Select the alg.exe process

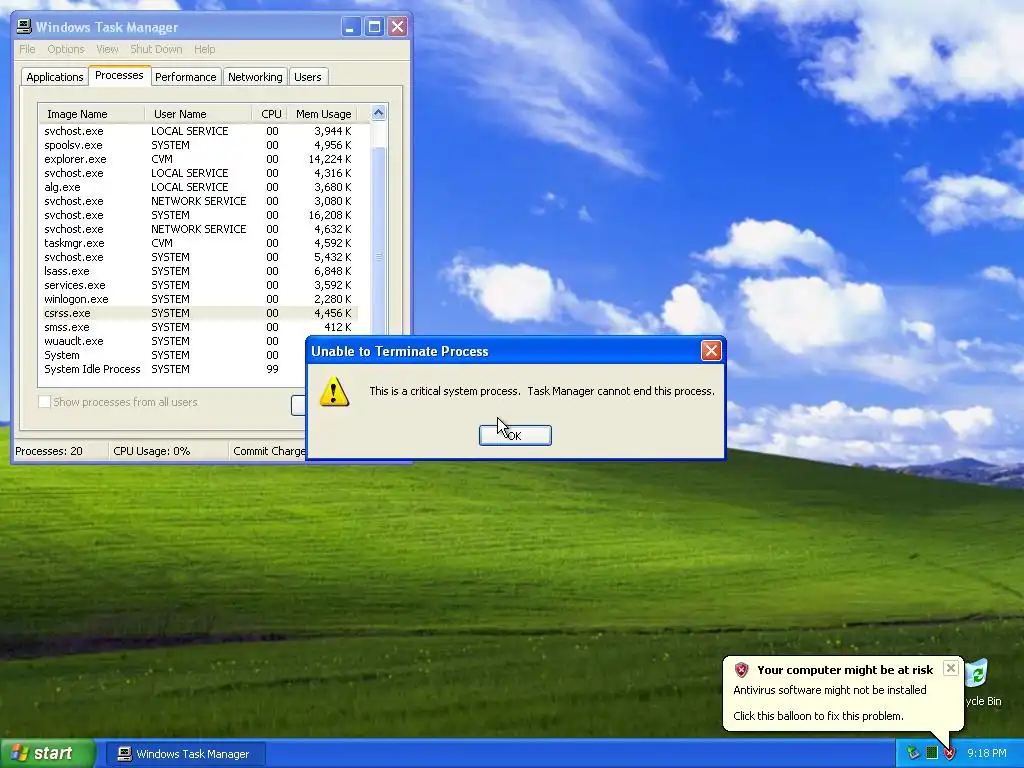pos(199,187)
